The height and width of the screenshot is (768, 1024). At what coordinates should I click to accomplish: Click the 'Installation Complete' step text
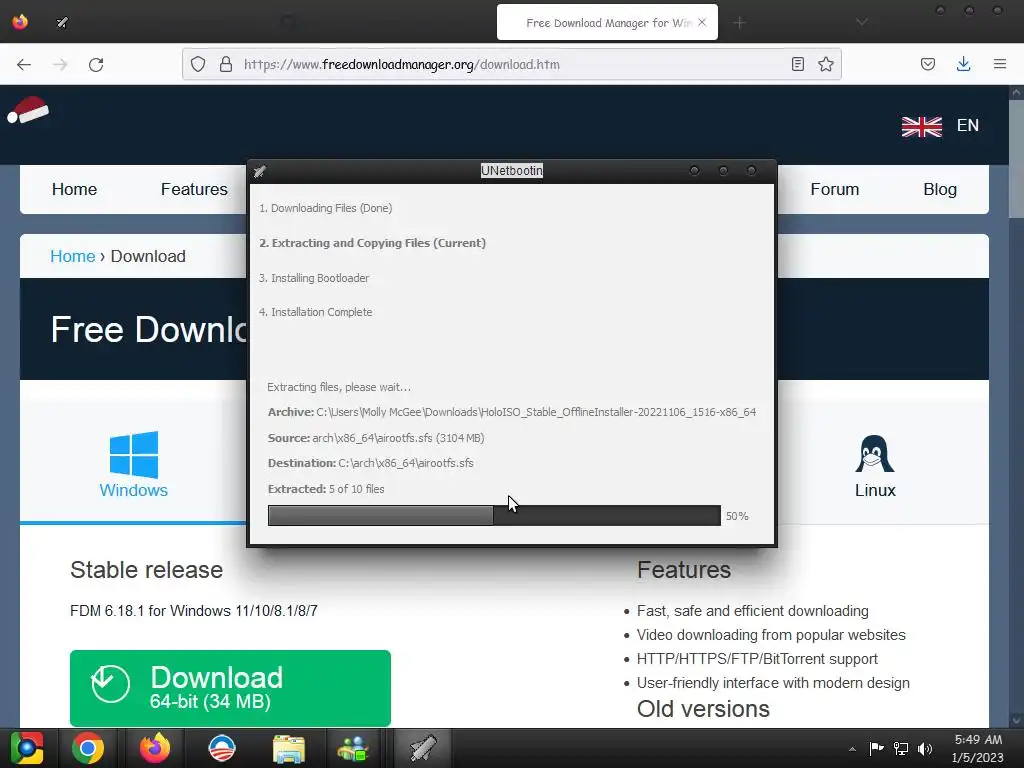coord(315,312)
